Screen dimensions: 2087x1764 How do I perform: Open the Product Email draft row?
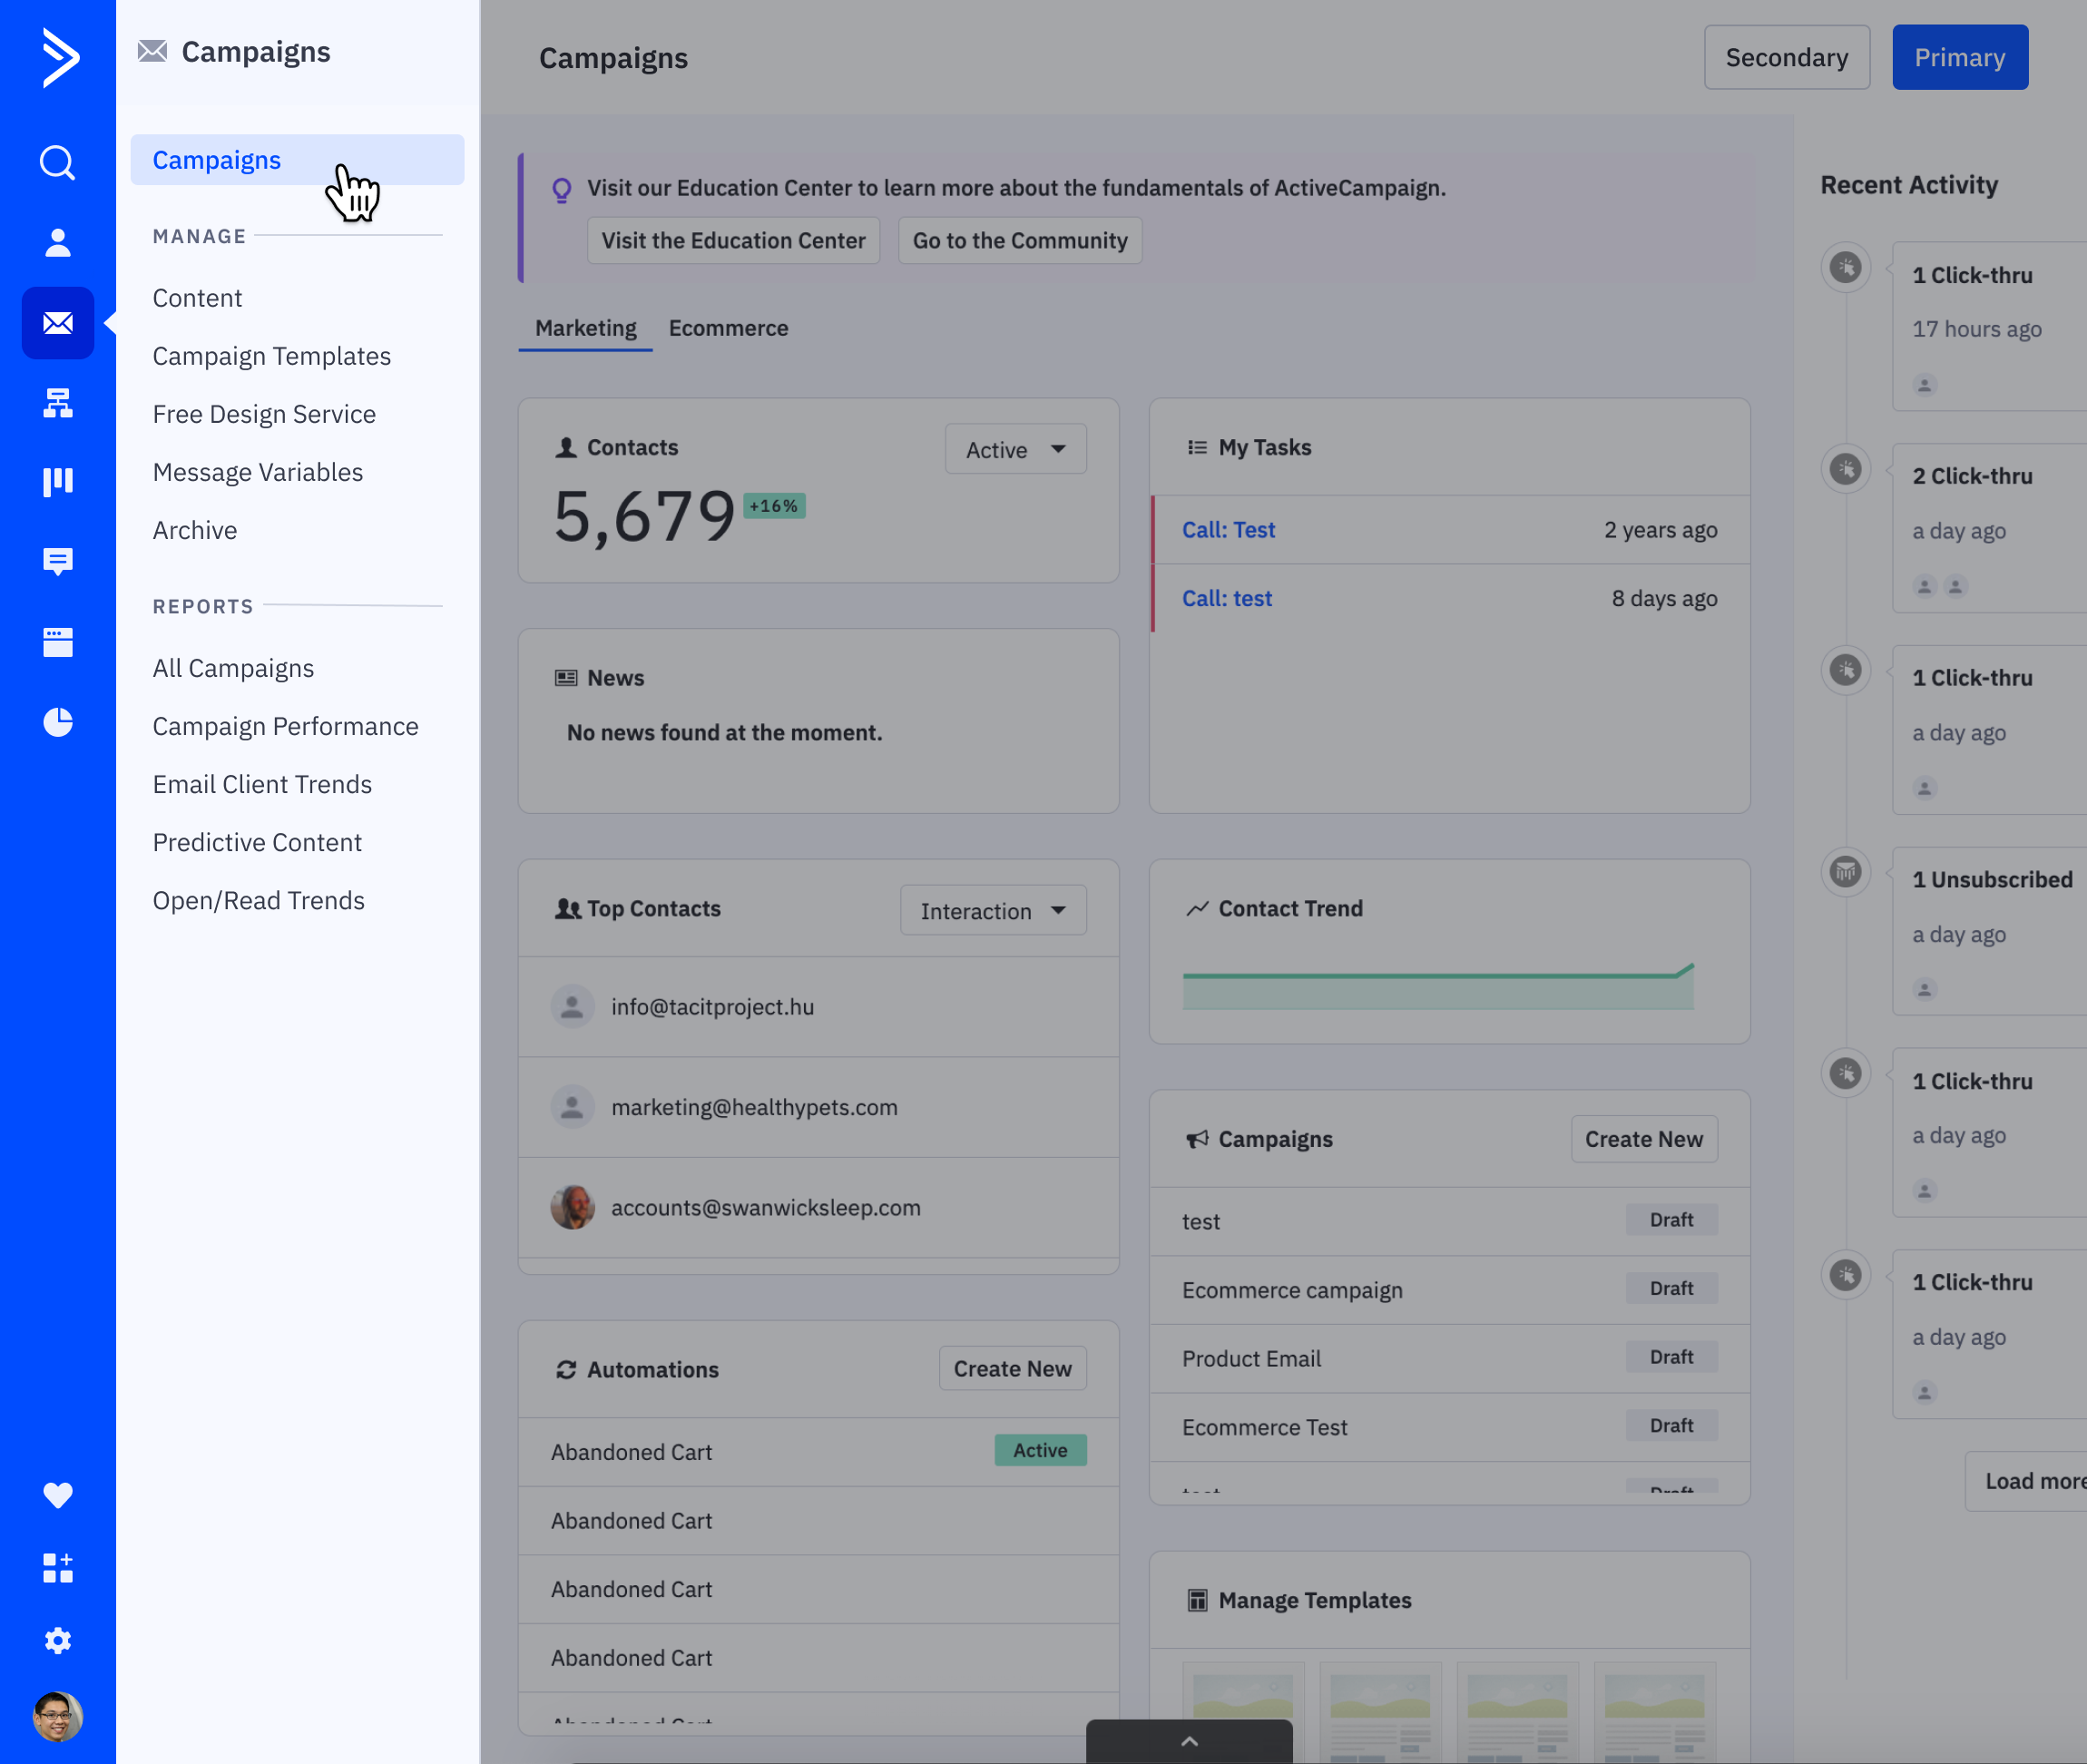click(x=1450, y=1358)
